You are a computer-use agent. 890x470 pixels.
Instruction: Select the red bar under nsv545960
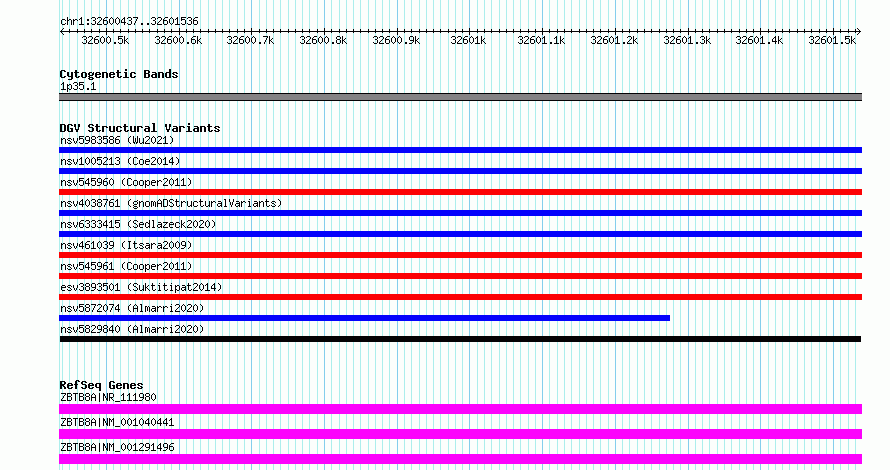pyautogui.click(x=460, y=192)
